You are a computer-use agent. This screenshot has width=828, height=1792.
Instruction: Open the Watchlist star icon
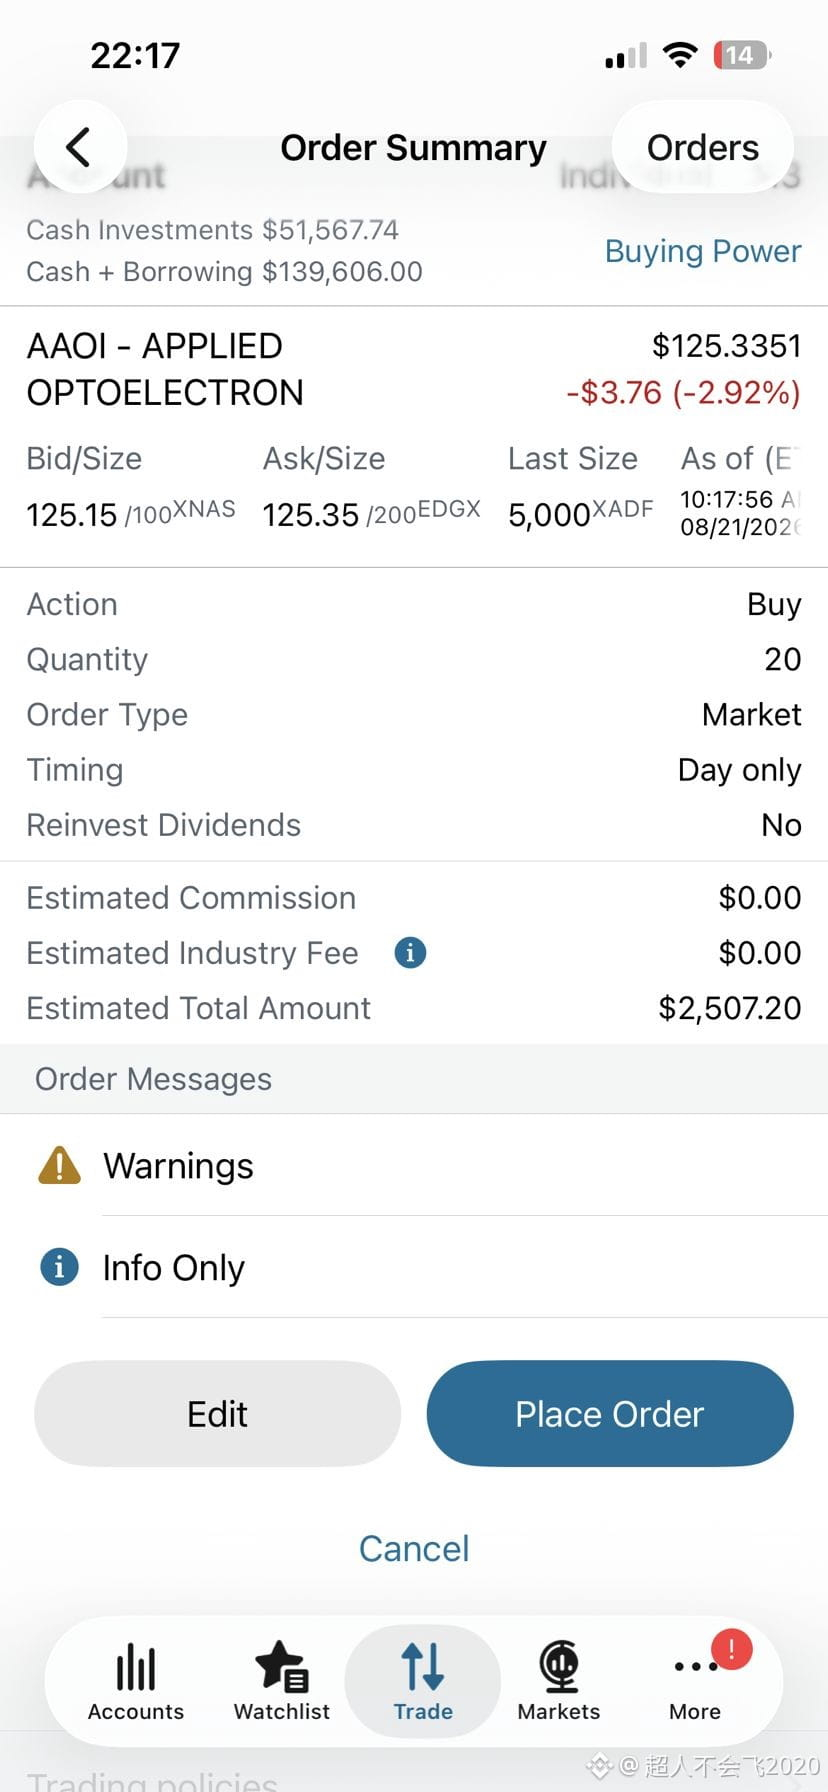pos(282,1666)
